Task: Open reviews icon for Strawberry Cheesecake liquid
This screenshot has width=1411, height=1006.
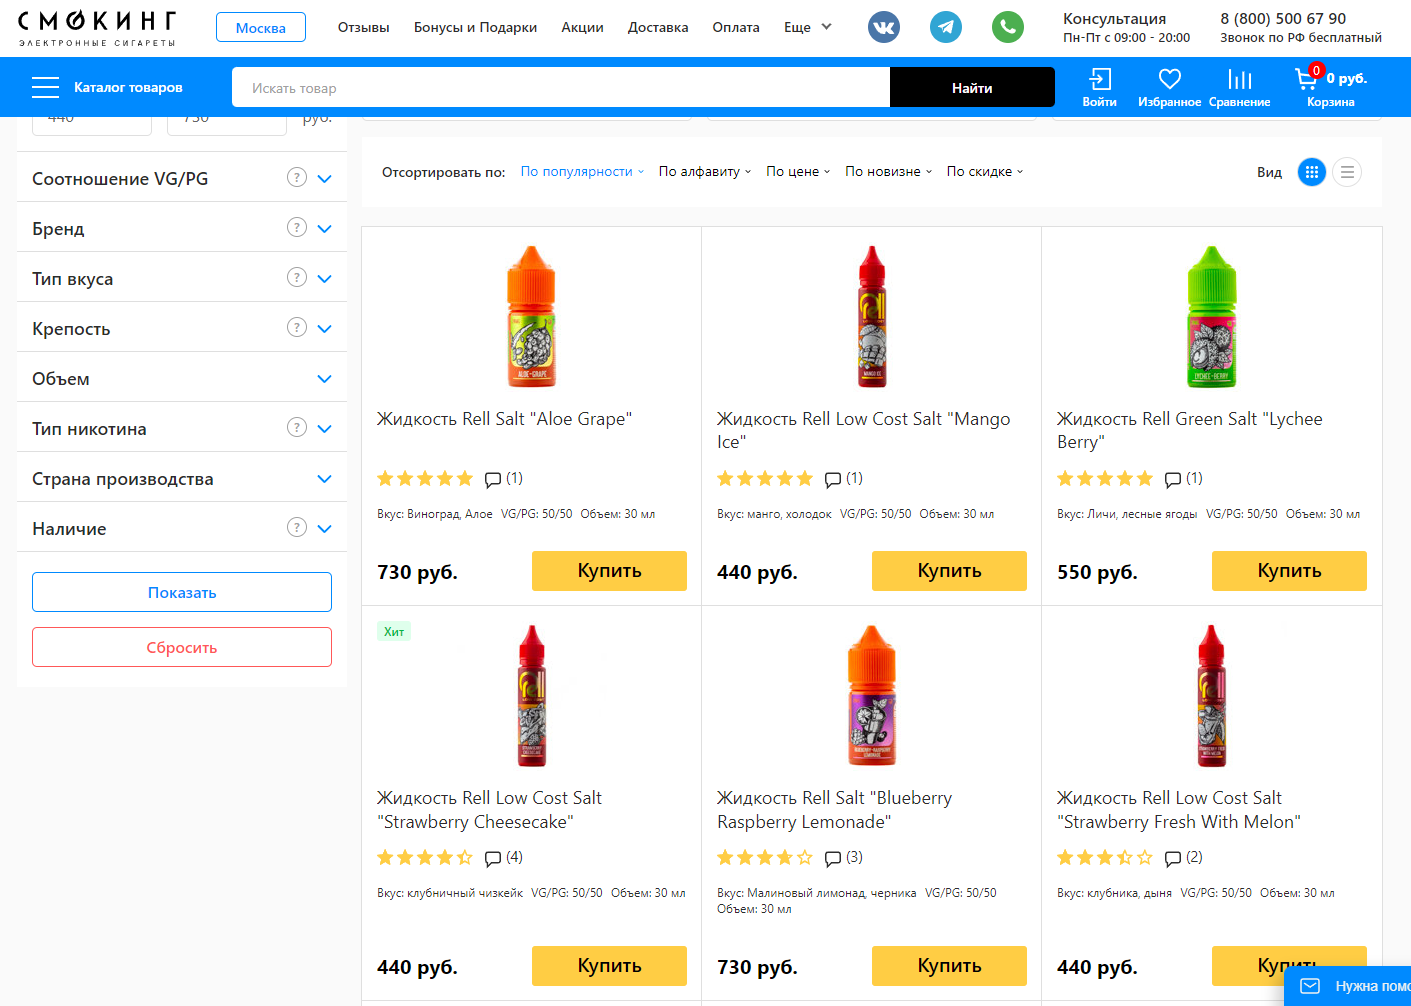Action: [x=493, y=858]
